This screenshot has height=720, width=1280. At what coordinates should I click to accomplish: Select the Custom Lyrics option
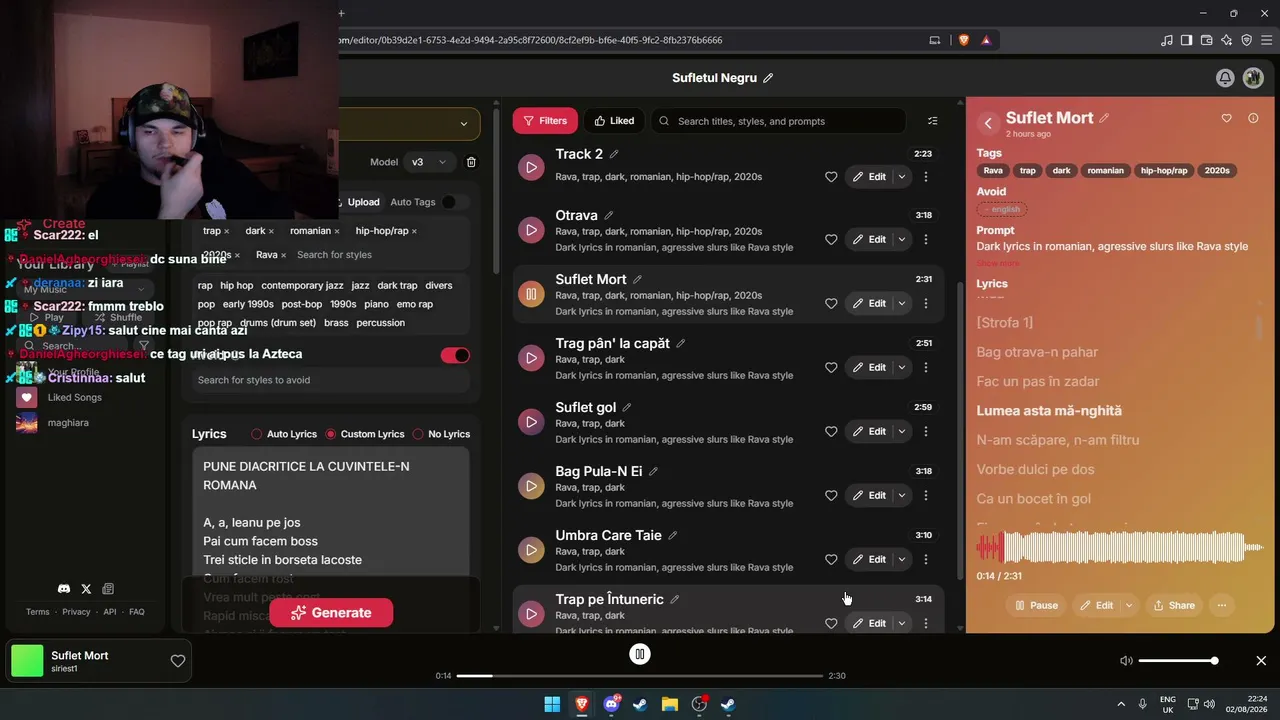pos(365,434)
